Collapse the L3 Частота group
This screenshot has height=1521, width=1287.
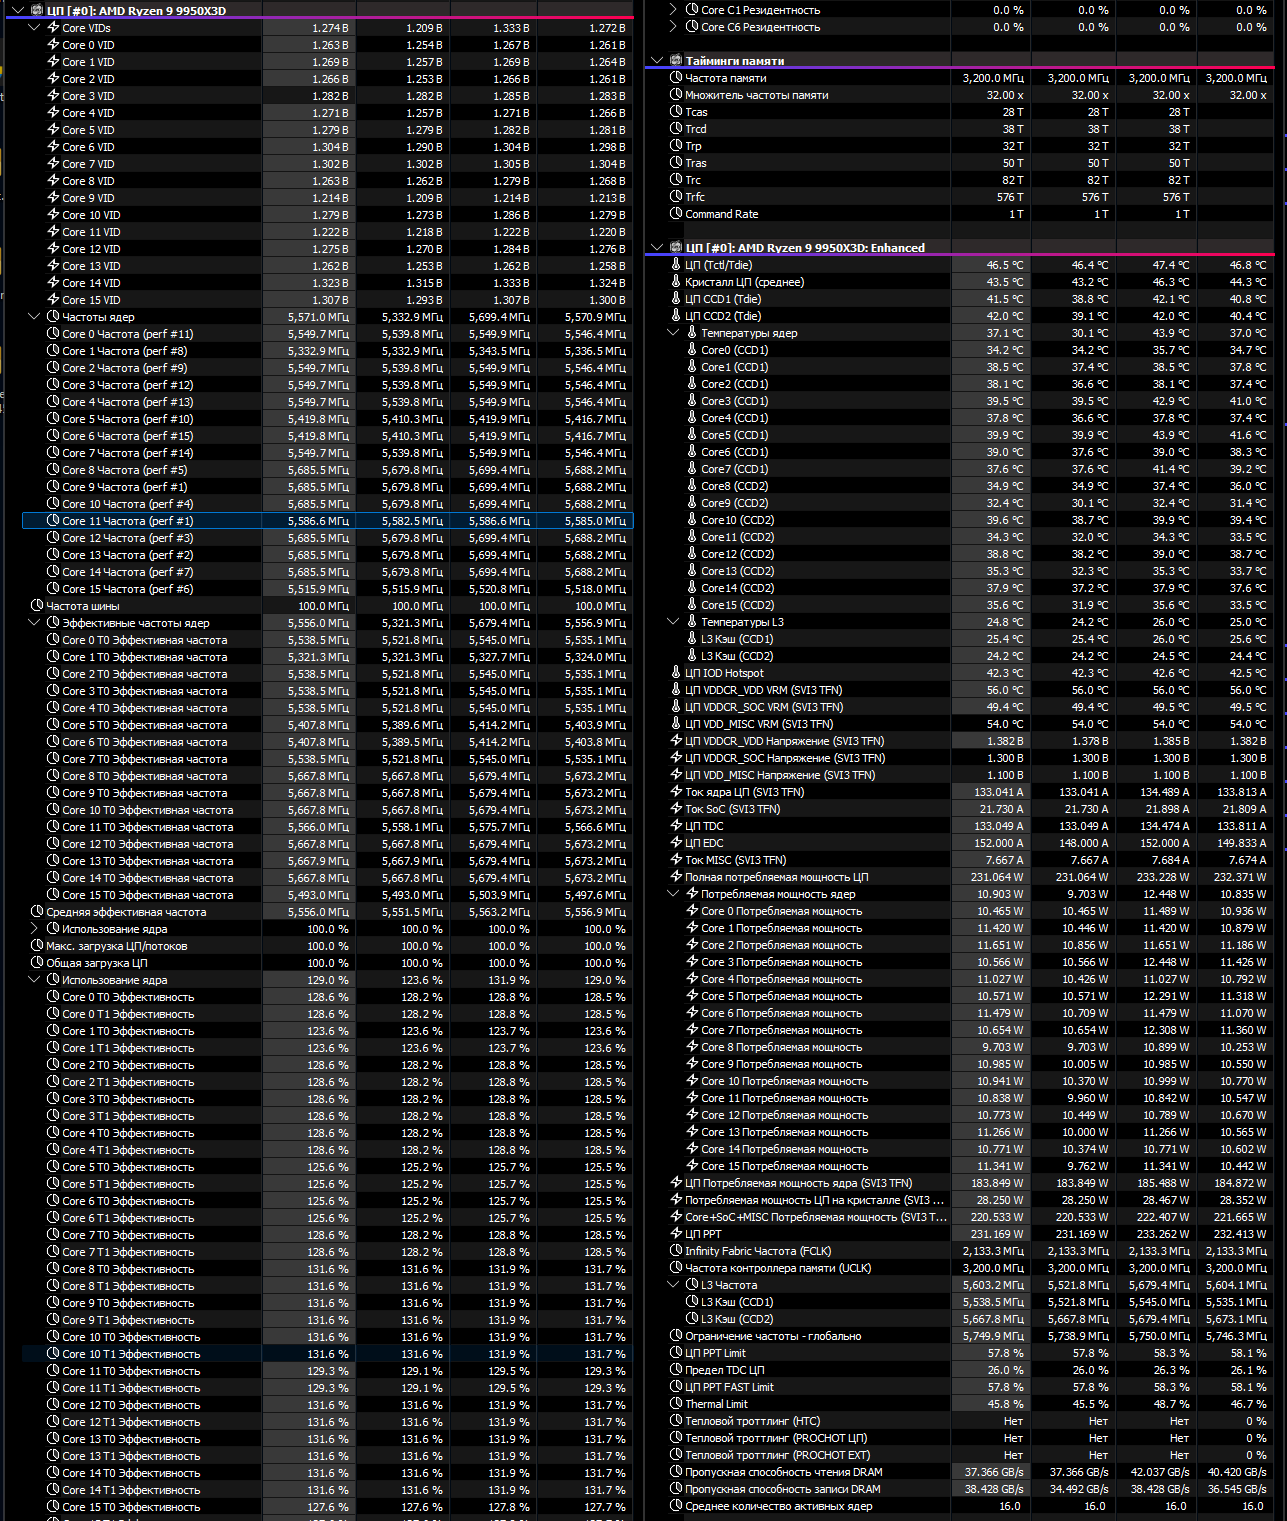[x=674, y=1285]
